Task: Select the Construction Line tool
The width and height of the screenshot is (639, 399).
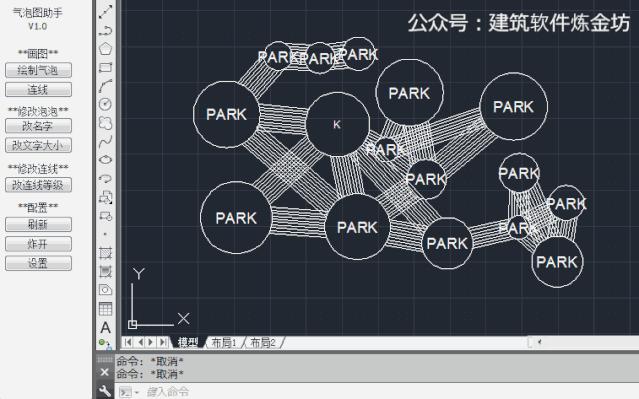Action: tap(106, 11)
